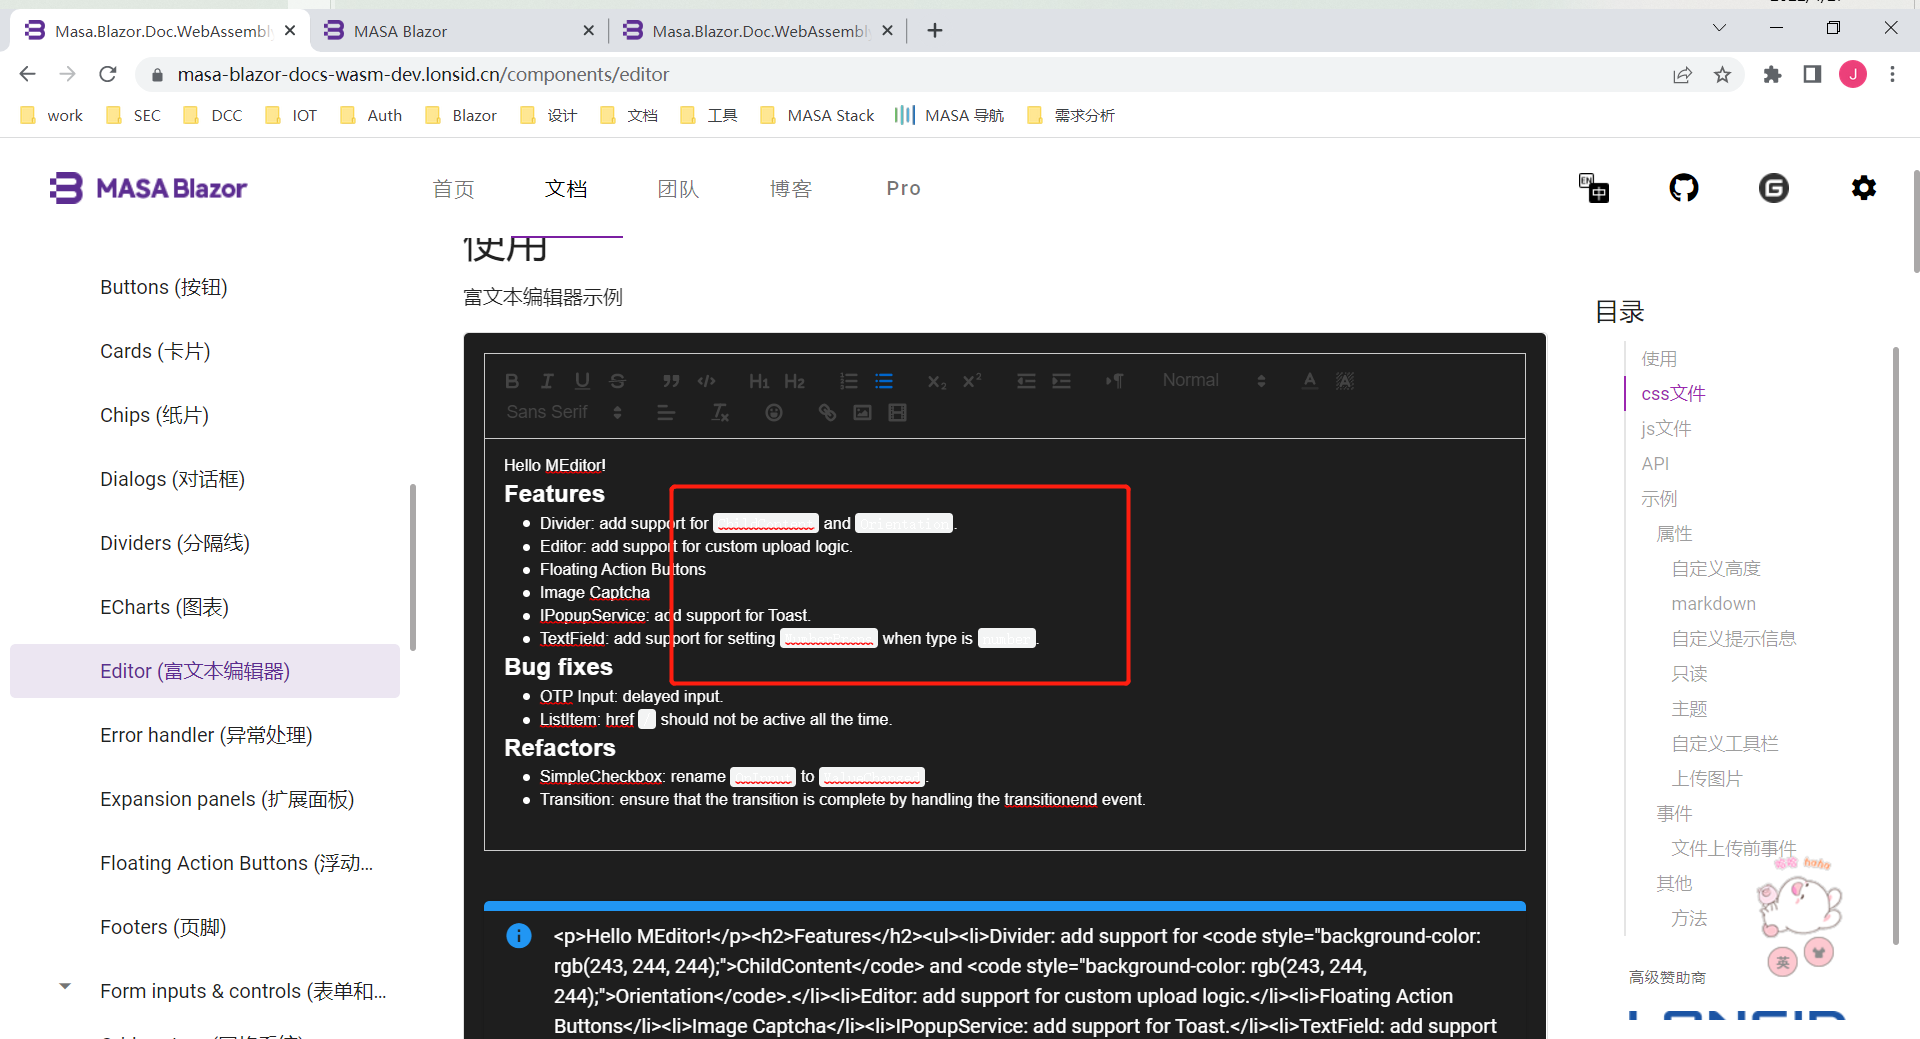Viewport: 1920px width, 1039px height.
Task: Select Editor (富文本编辑器) sidebar item
Action: click(205, 671)
